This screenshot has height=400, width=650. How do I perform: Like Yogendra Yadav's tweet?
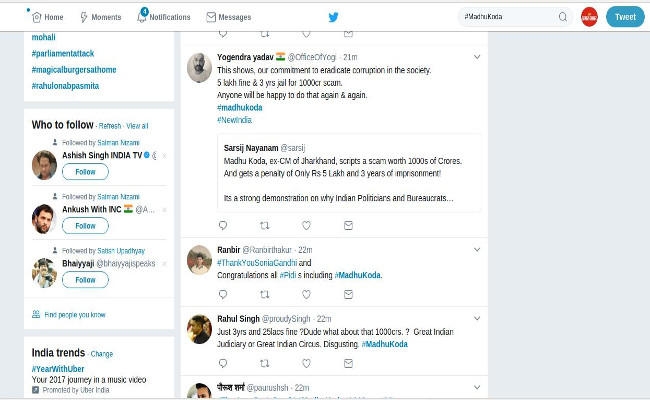point(306,226)
